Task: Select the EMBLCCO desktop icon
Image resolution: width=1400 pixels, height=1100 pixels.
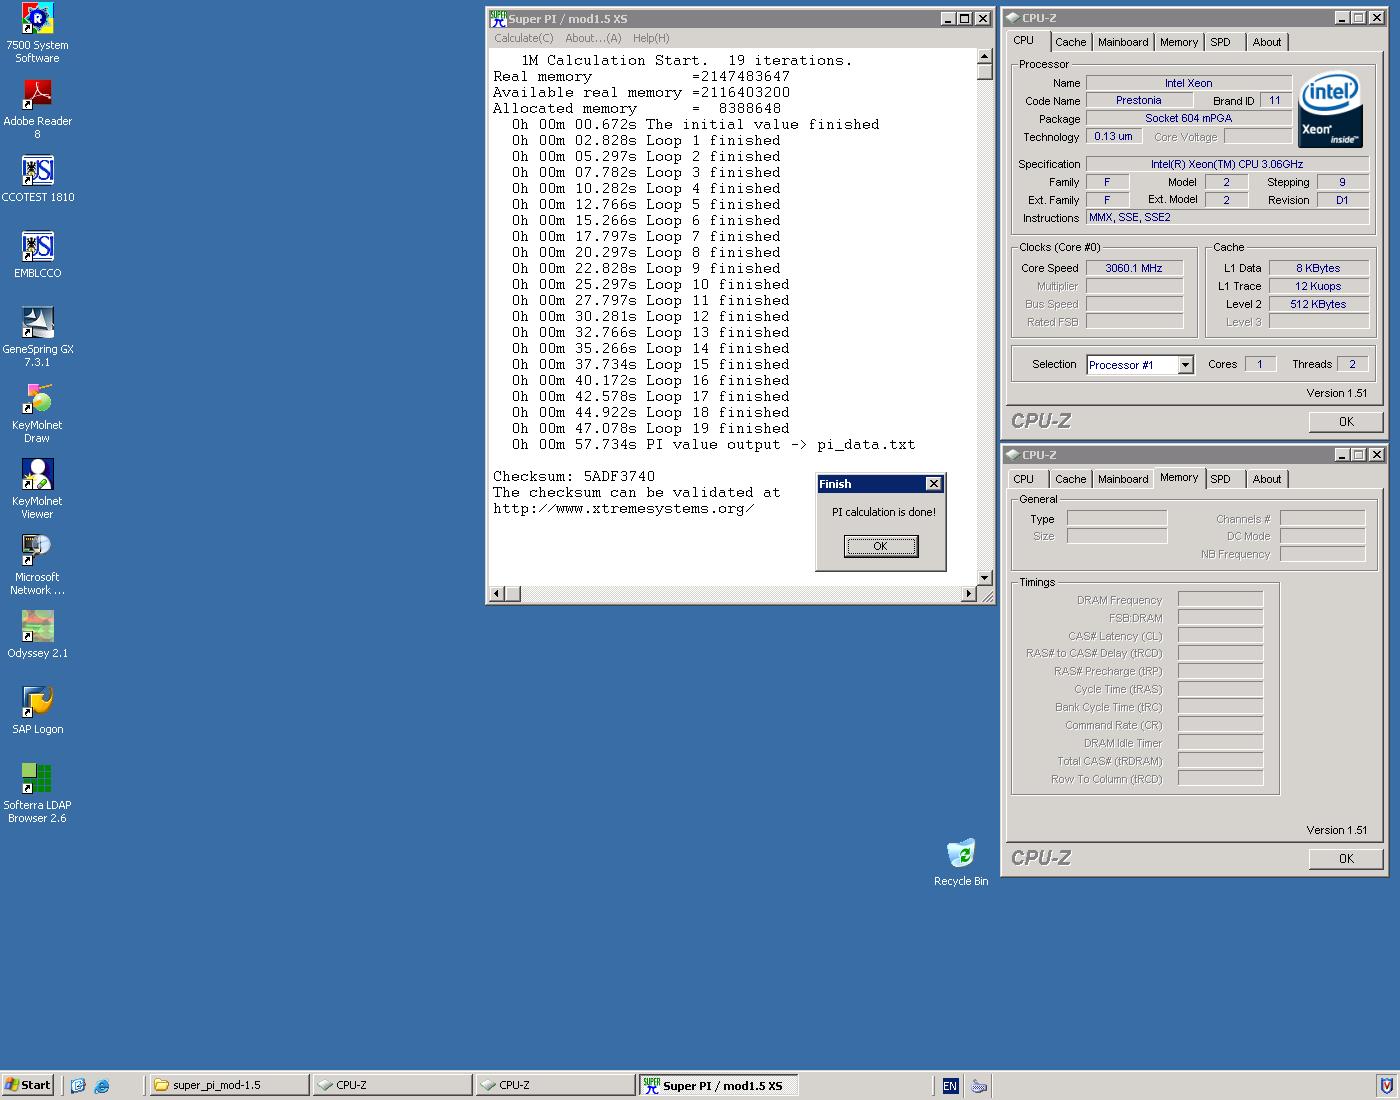Action: (37, 255)
